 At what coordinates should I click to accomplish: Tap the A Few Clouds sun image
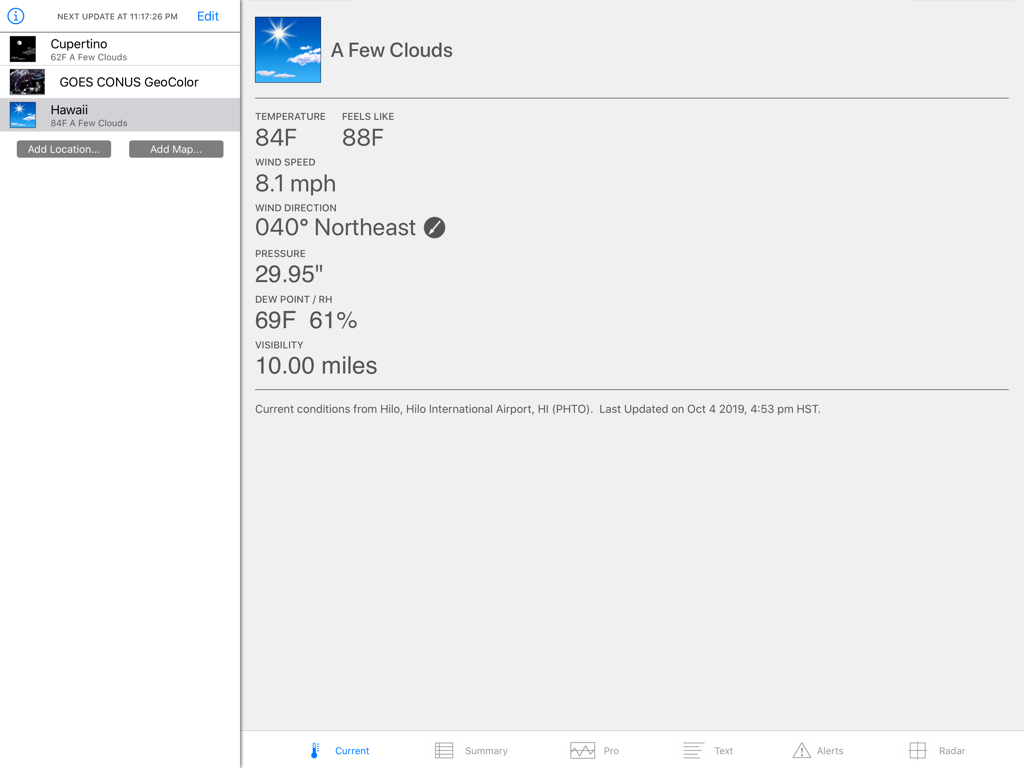(x=287, y=49)
